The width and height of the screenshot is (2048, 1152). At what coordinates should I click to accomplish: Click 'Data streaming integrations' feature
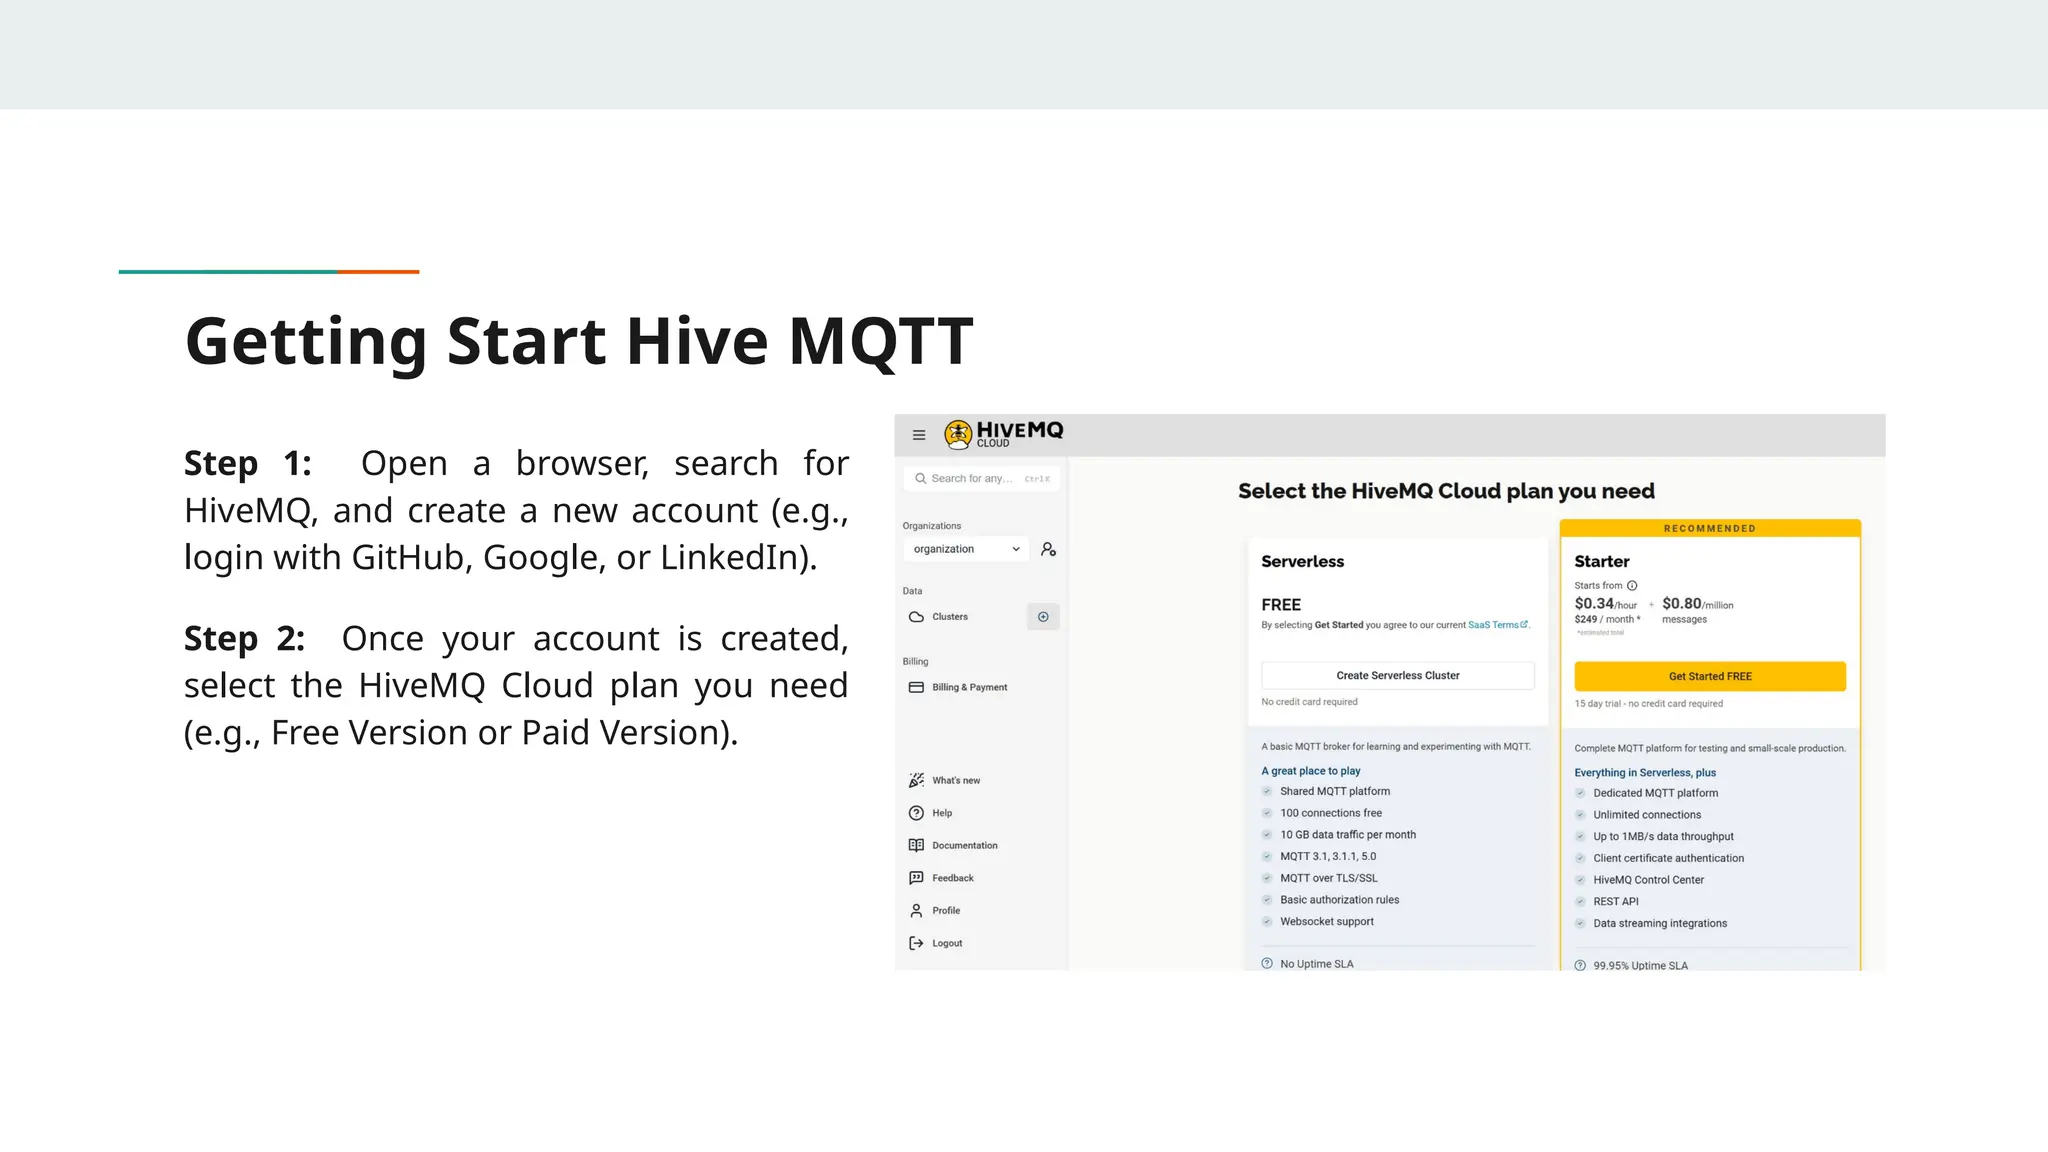click(1660, 924)
